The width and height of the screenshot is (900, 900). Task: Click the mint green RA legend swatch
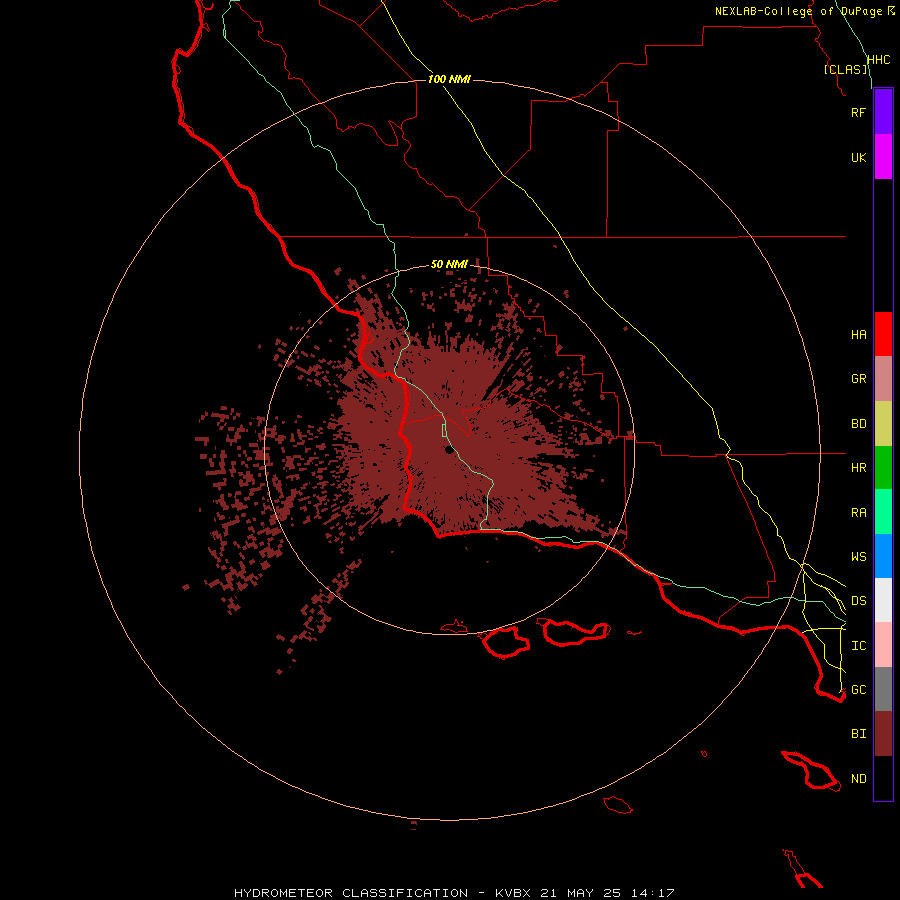pos(883,512)
